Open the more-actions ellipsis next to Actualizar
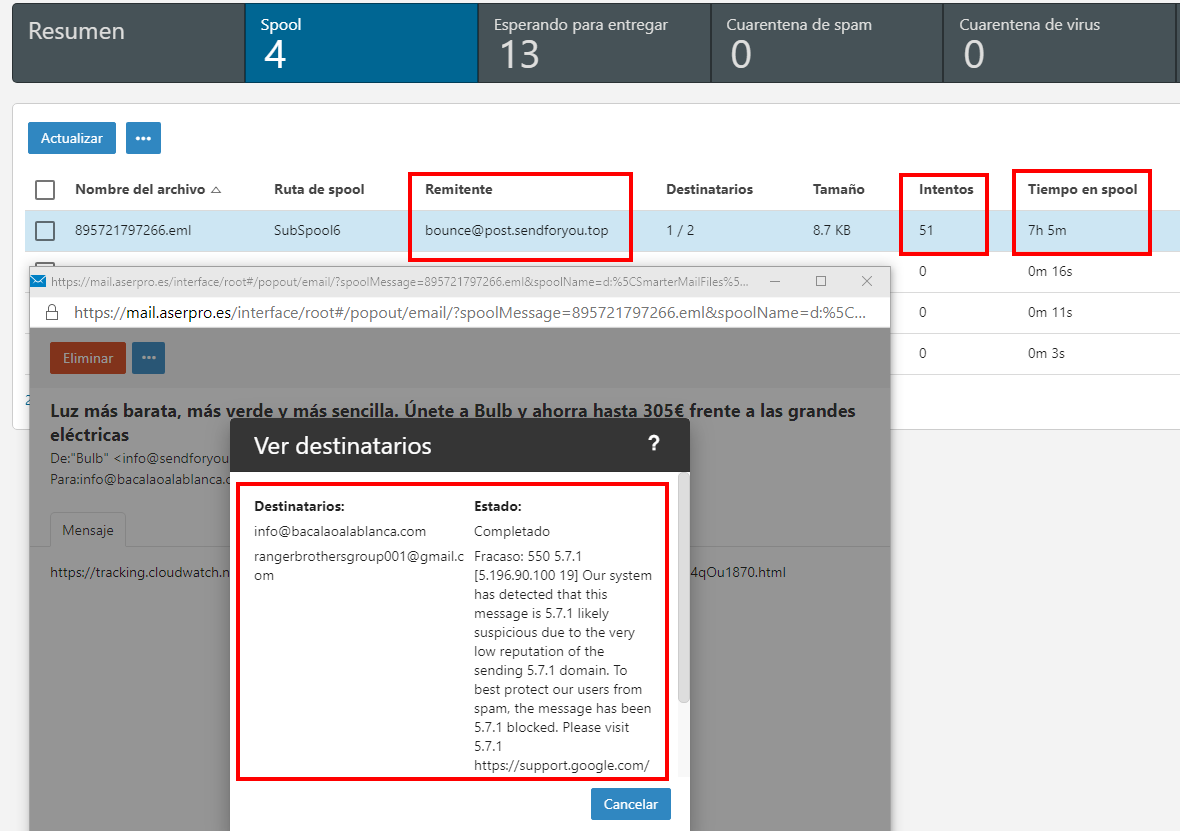Viewport: 1180px width, 831px height. point(143,138)
